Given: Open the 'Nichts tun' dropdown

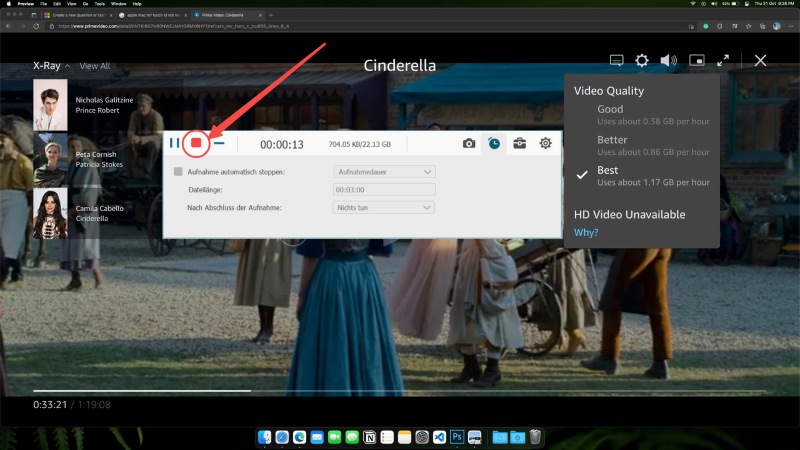Looking at the screenshot, I should 384,208.
